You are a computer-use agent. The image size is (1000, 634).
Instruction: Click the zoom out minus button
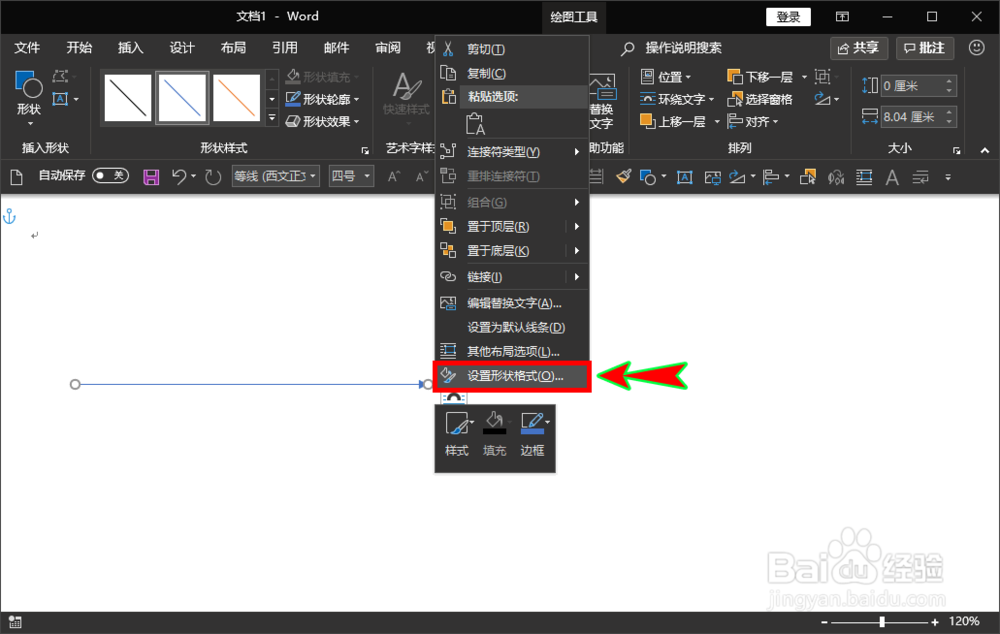(x=824, y=622)
